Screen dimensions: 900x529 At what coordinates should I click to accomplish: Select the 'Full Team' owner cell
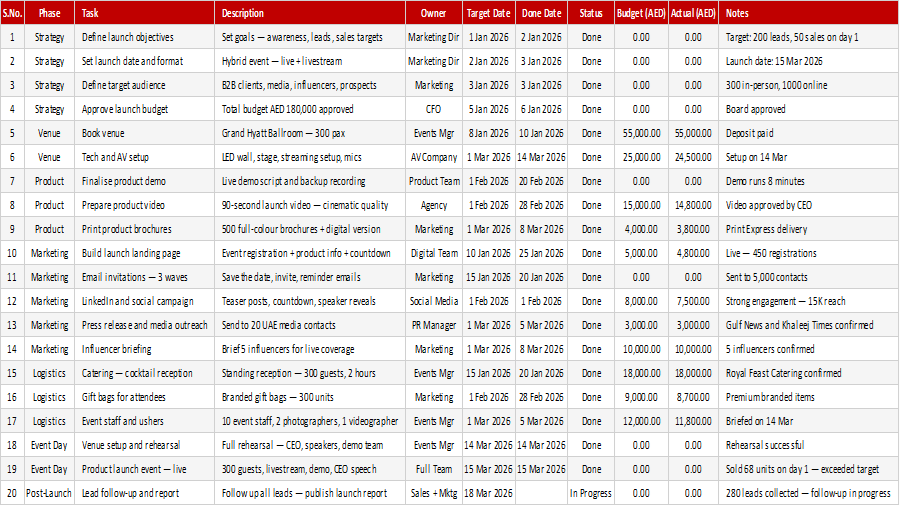[x=433, y=469]
